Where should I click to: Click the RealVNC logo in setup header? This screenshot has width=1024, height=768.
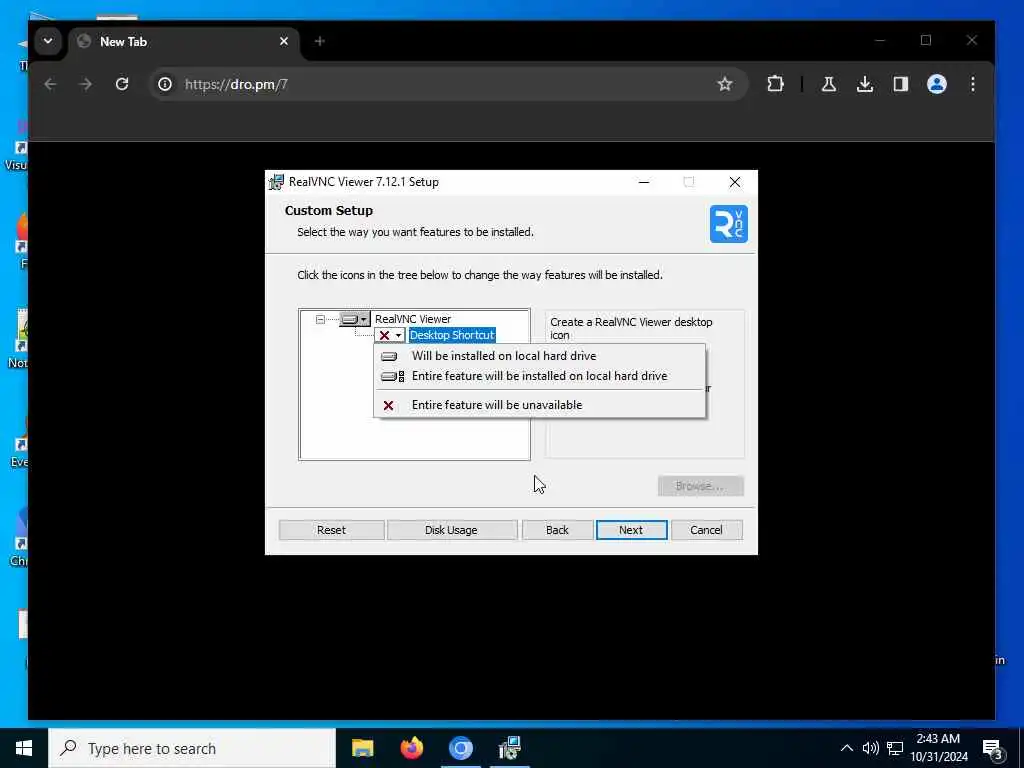coord(729,224)
